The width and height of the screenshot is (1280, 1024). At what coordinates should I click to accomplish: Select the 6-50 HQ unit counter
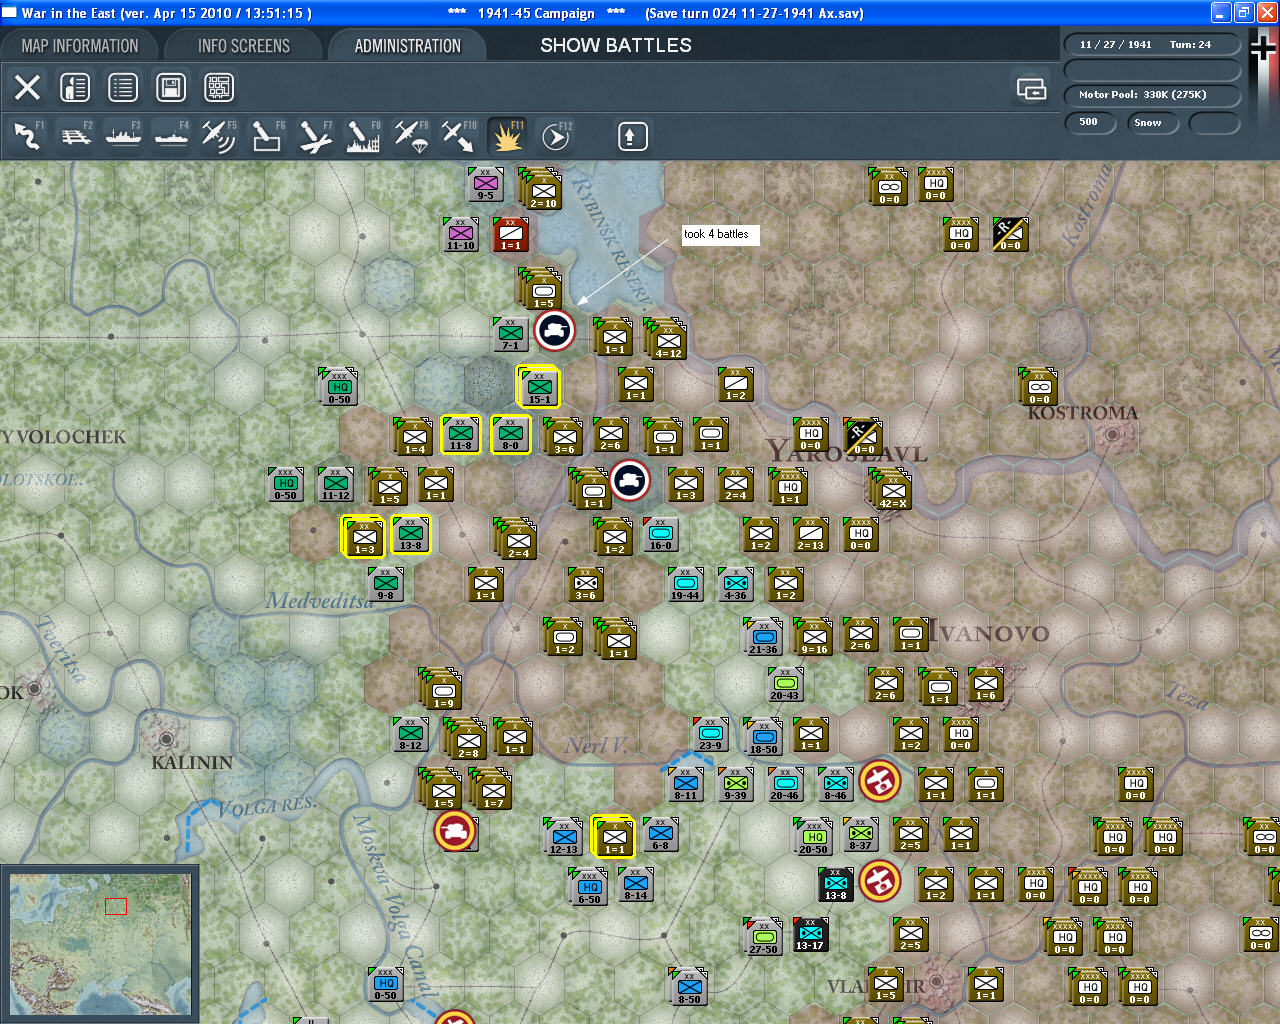click(589, 887)
